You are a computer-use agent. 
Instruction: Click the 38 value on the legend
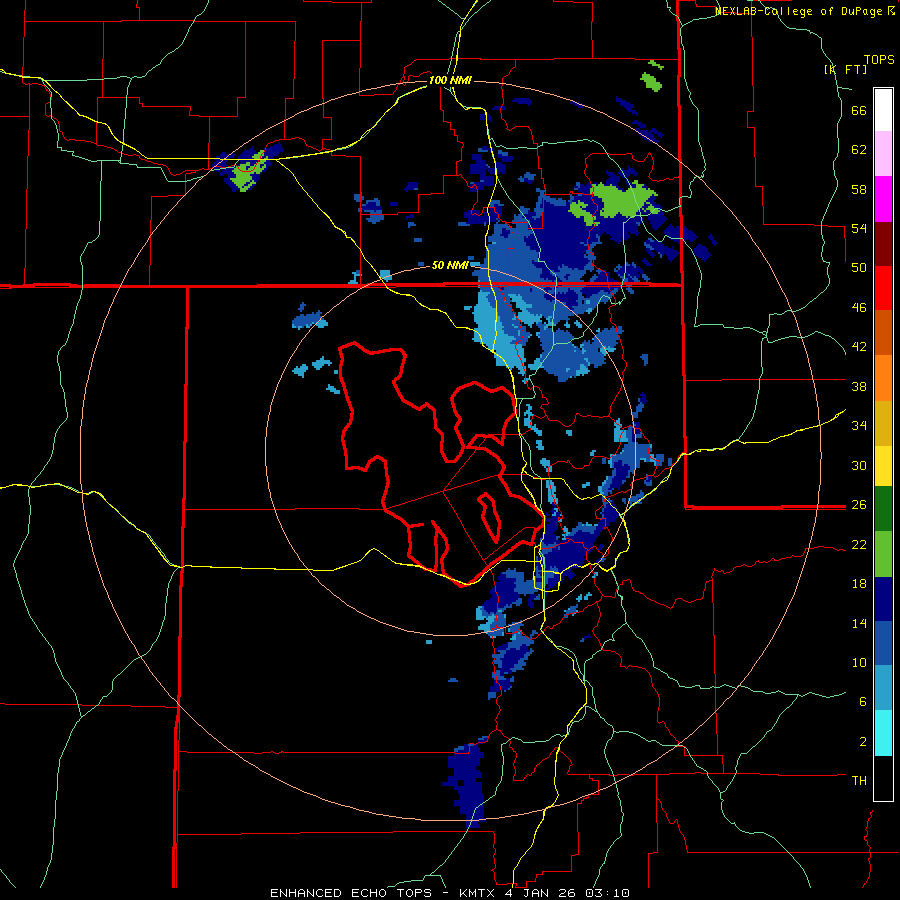pos(859,386)
